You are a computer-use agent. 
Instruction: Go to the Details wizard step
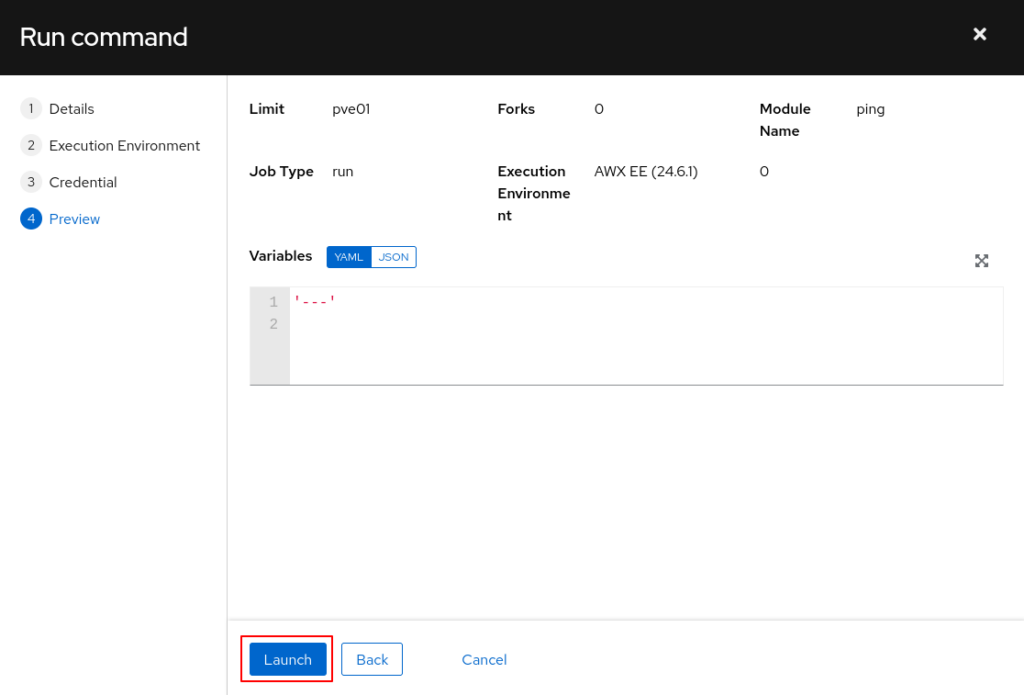pyautogui.click(x=71, y=109)
